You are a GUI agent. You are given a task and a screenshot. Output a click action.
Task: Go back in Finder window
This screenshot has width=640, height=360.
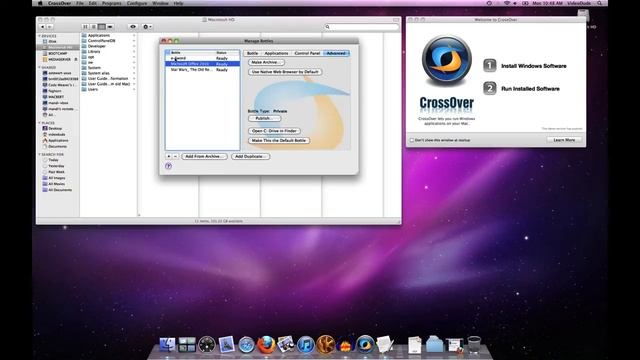click(42, 27)
